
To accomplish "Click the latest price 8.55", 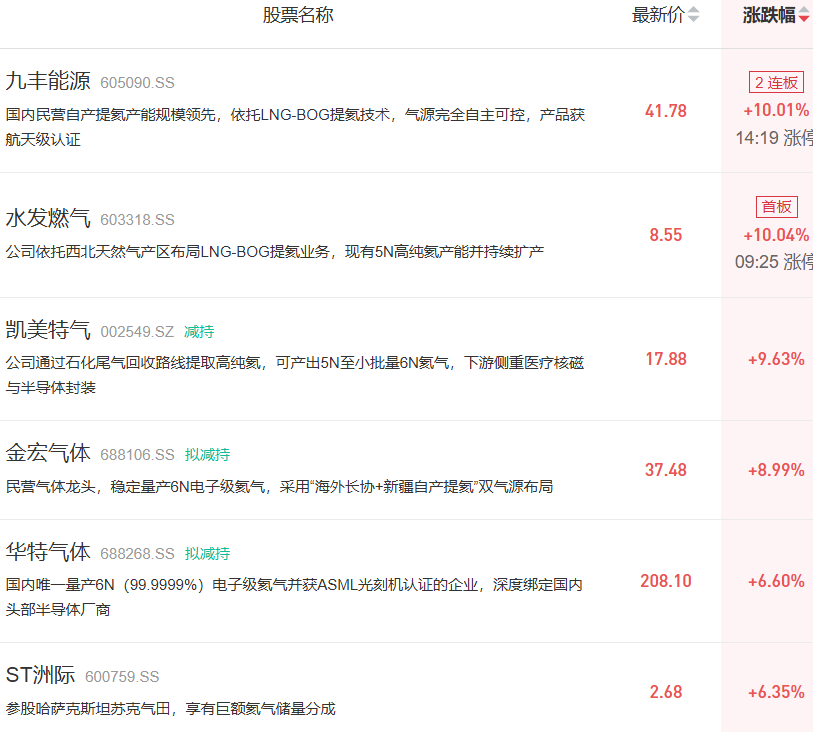I will tap(666, 235).
